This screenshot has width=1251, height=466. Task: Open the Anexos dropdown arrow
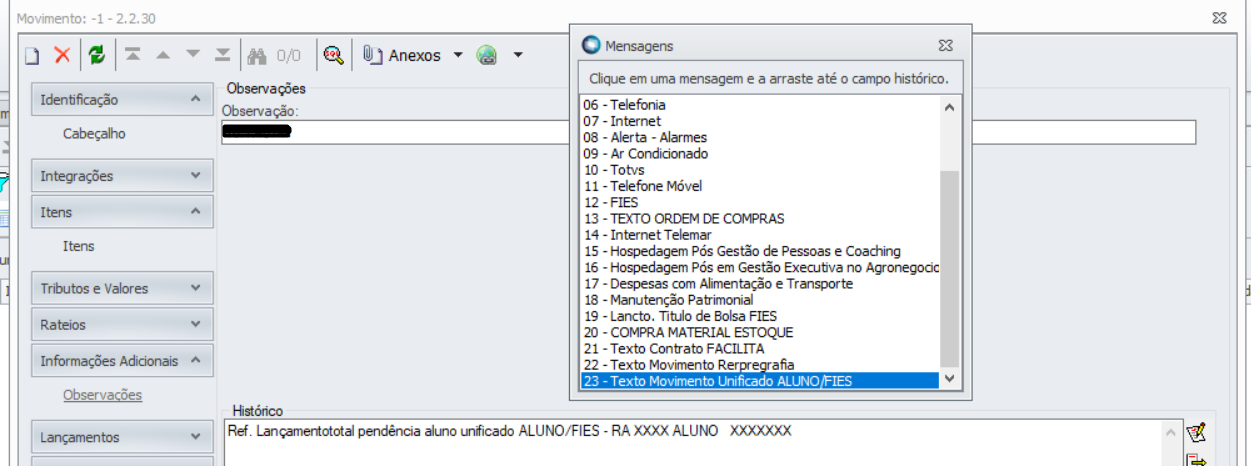click(458, 56)
